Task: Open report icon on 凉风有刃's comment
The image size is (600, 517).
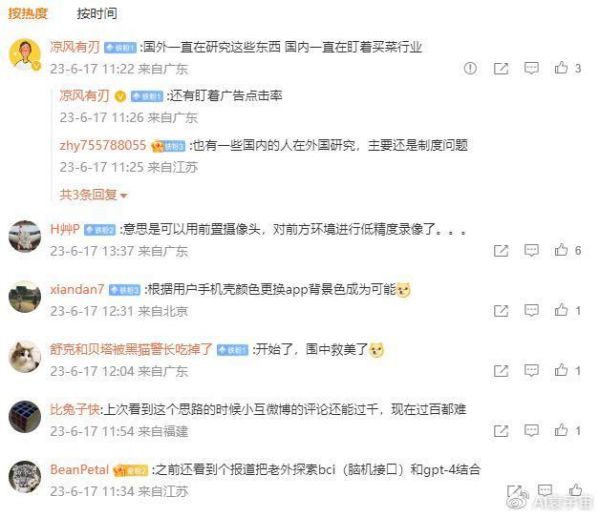Action: click(x=470, y=68)
